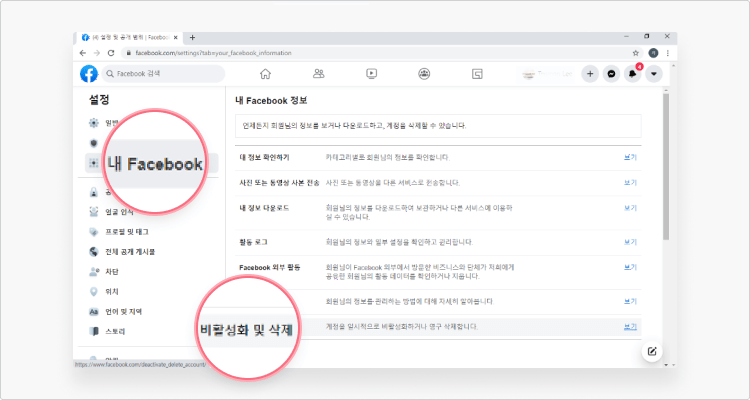Click the page vertical scrollbar thumb
Viewport: 750px width, 400px height.
666,166
